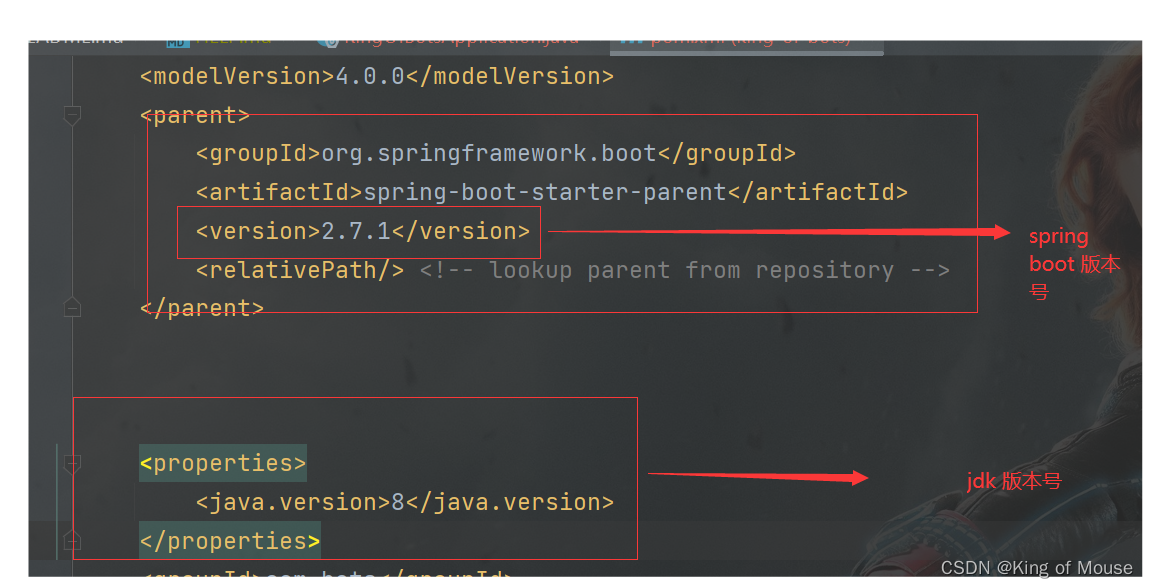Click the spring-boot-starter-parent artifactId value
The height and width of the screenshot is (588, 1149).
click(x=544, y=192)
